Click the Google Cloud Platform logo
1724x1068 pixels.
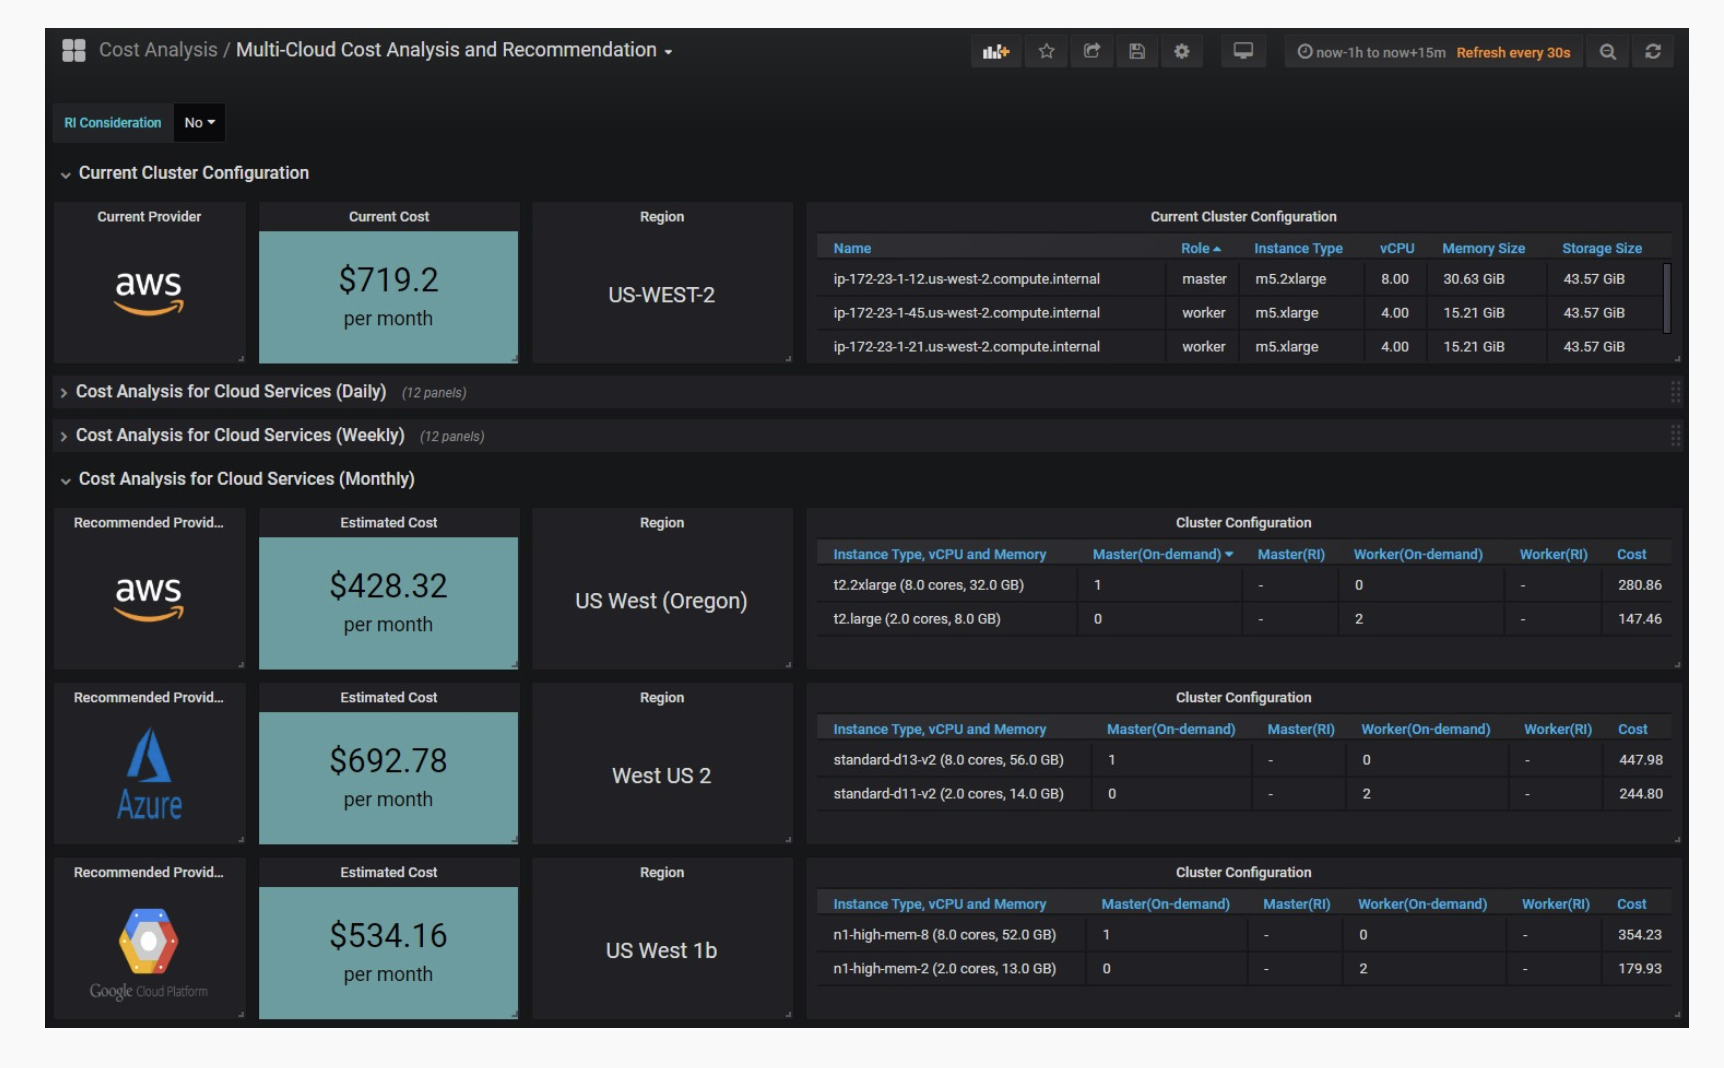(x=148, y=953)
